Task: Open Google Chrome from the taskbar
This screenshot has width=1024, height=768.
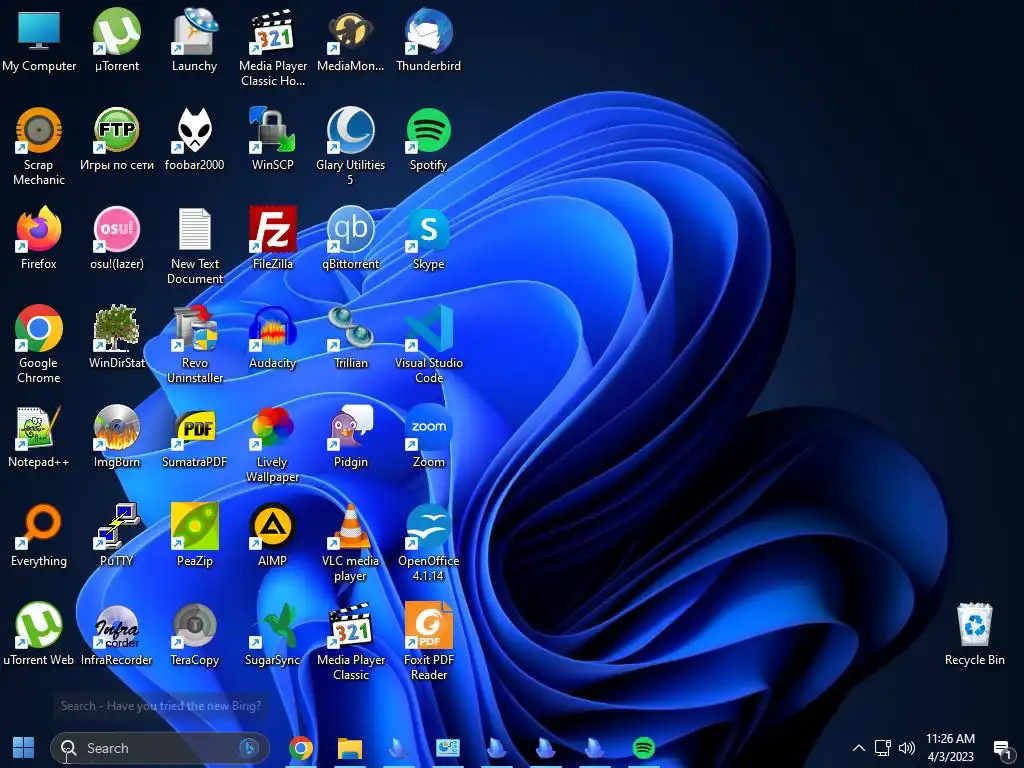Action: tap(300, 748)
